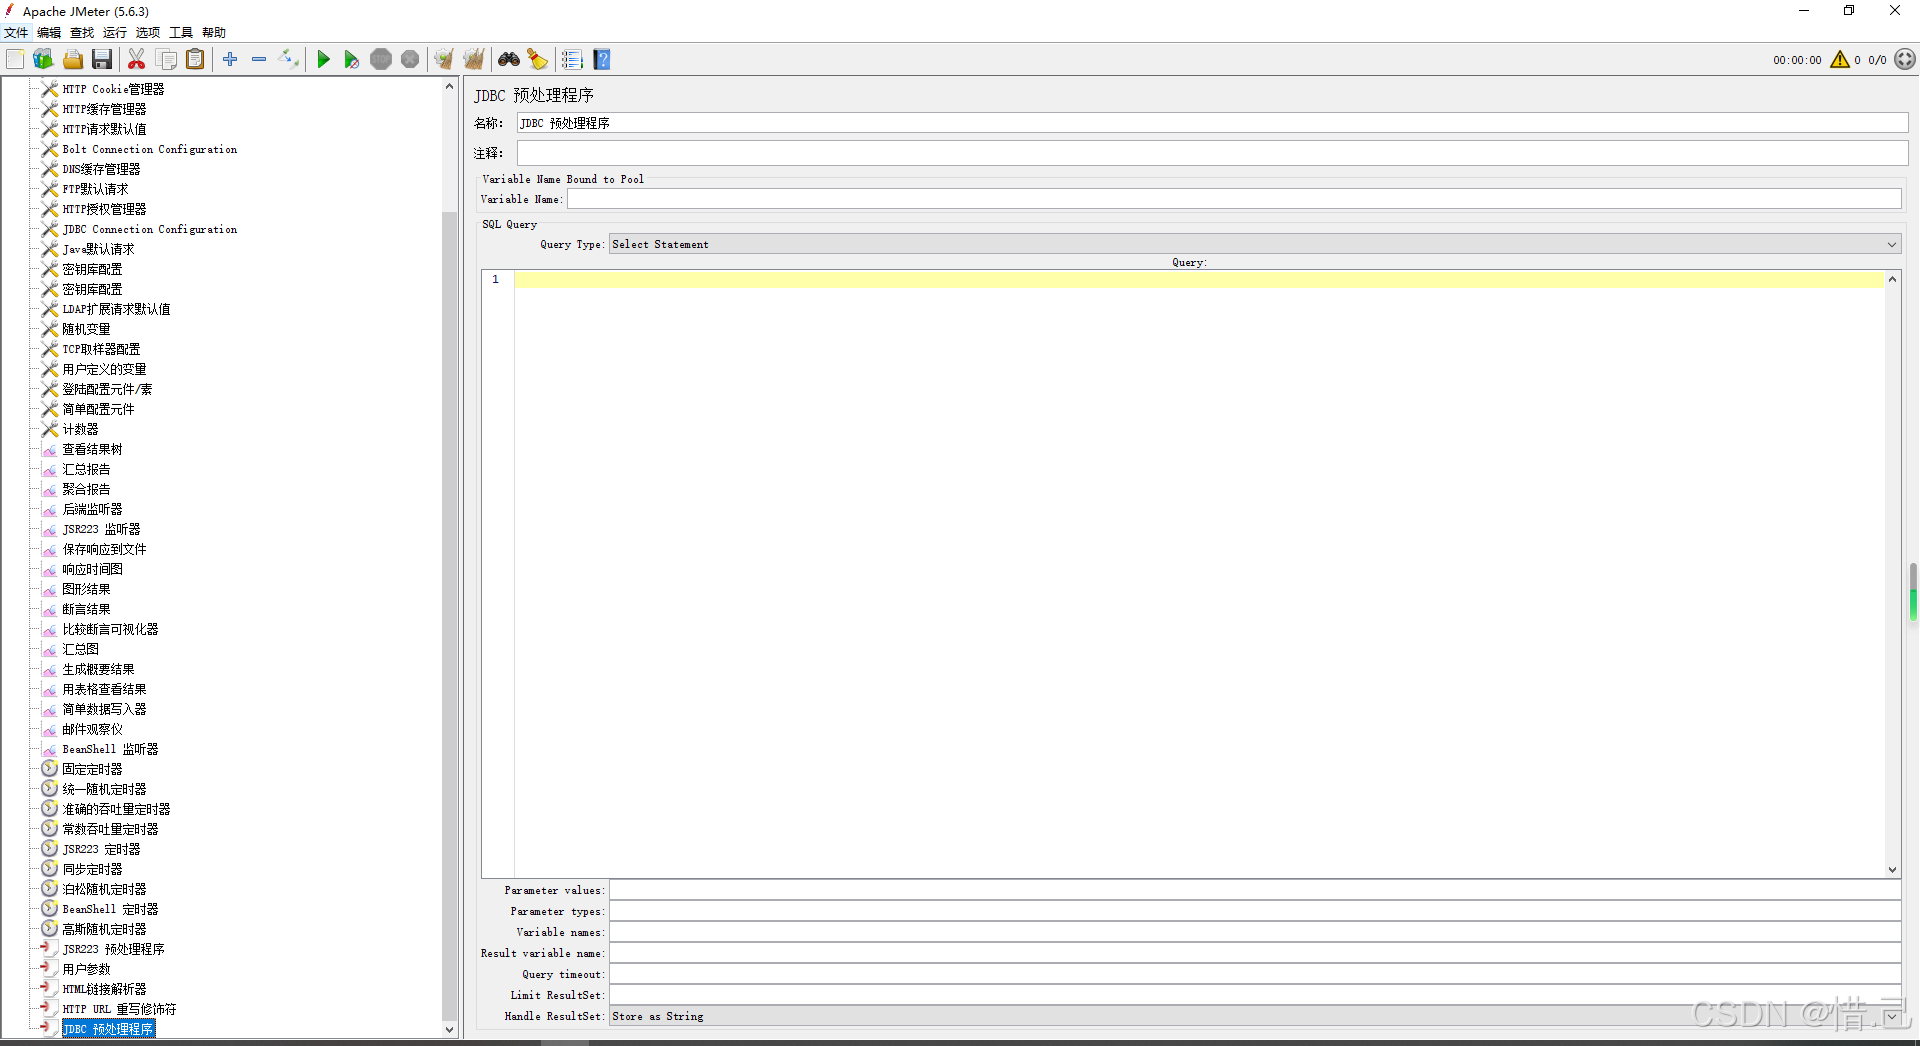This screenshot has width=1920, height=1046.
Task: Open the Templates icon in the toolbar
Action: 43,60
